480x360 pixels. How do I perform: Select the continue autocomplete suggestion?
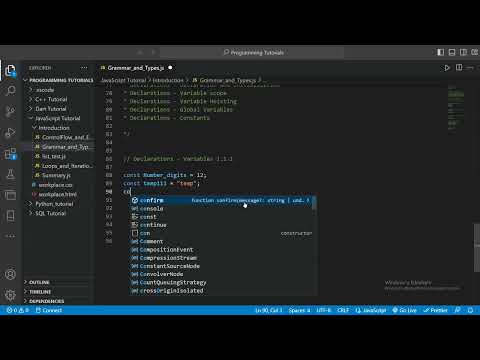coord(221,225)
